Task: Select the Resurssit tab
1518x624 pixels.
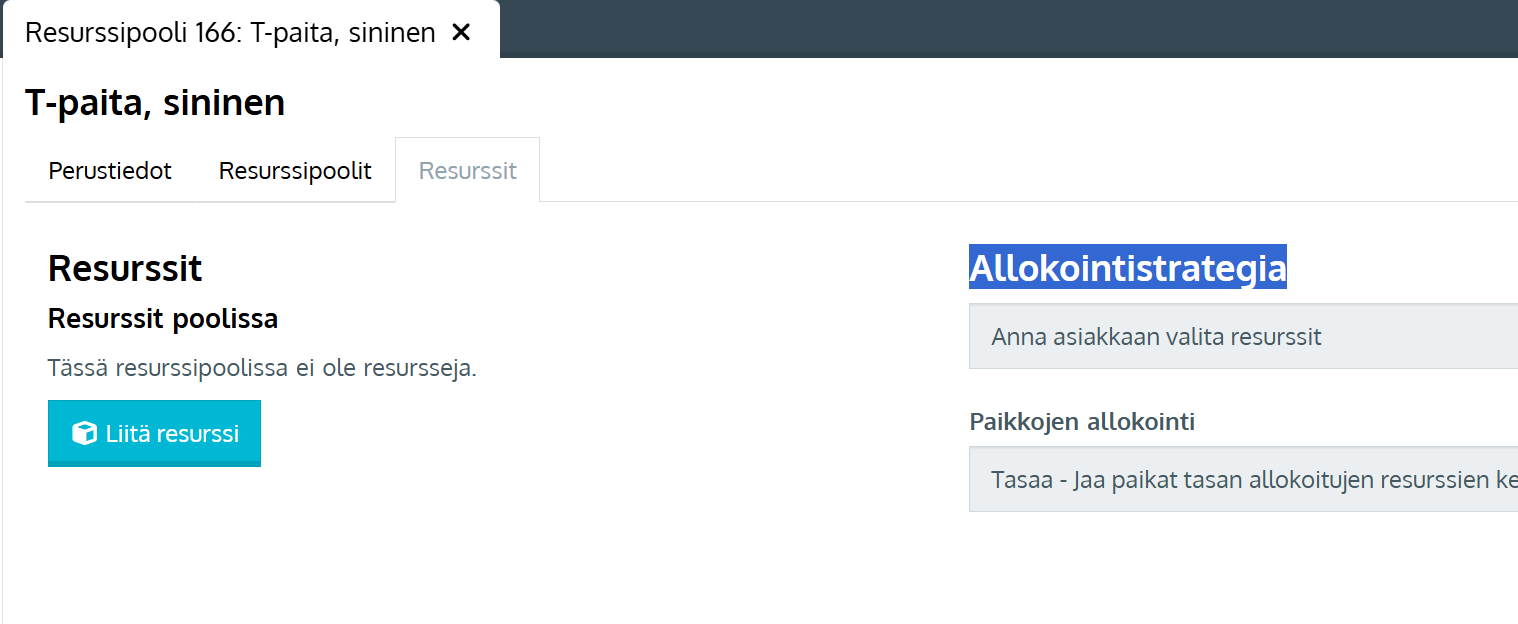Action: pos(467,171)
